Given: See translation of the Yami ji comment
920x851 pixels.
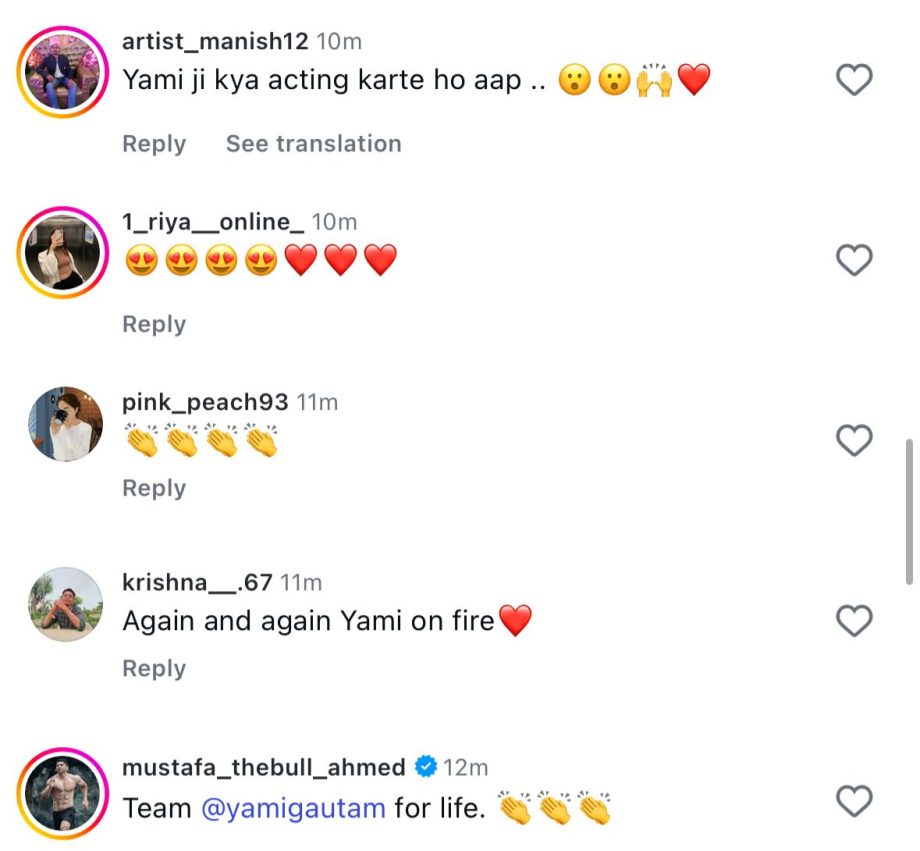Looking at the screenshot, I should 313,144.
